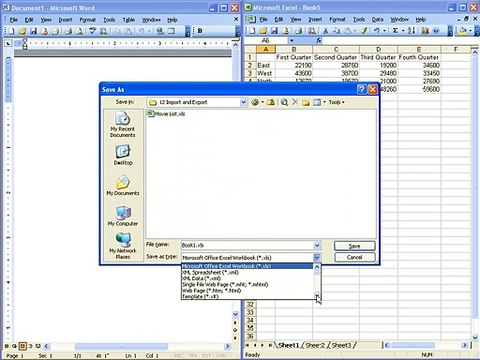Screen dimensions: 480x360
Task: Open AutoSum options dropdown arrow in Excel
Action: (x=403, y=31)
